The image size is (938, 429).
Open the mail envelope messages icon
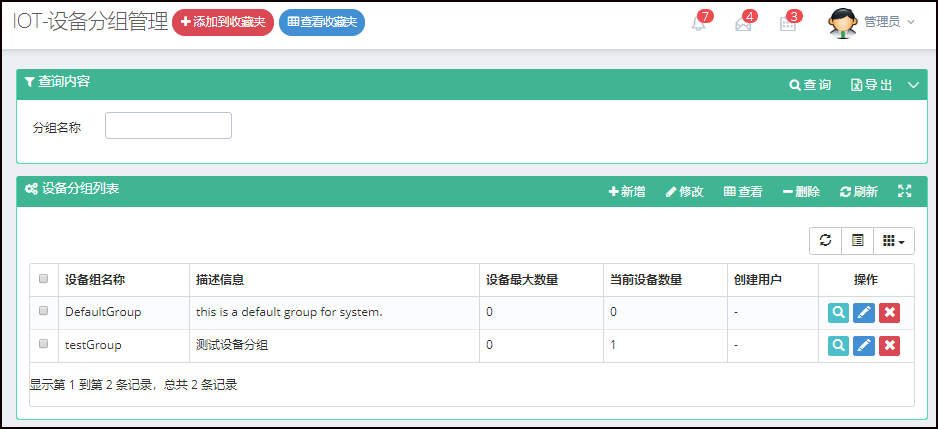click(743, 24)
